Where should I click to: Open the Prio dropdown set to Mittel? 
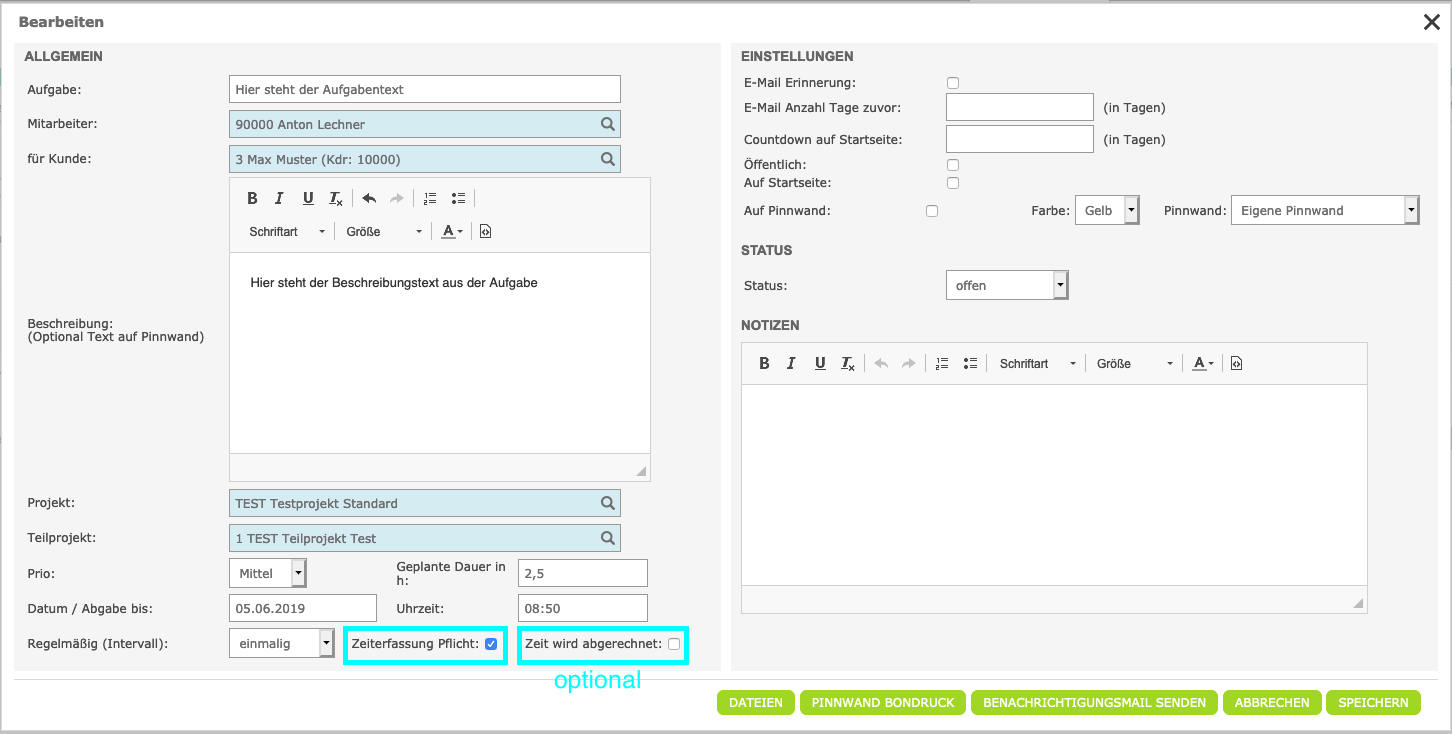coord(267,573)
